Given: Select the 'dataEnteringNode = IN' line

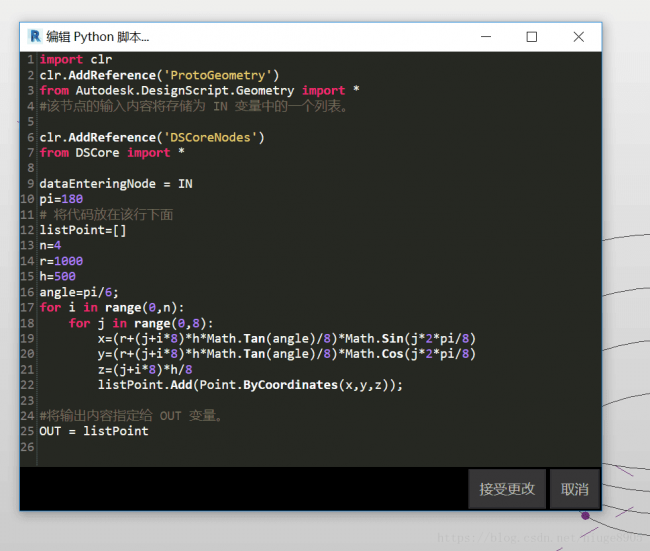Looking at the screenshot, I should click(116, 184).
